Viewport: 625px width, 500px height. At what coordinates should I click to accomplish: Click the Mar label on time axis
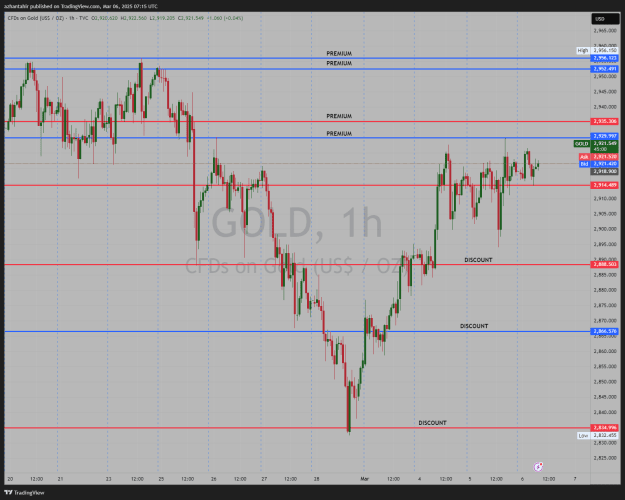point(365,479)
